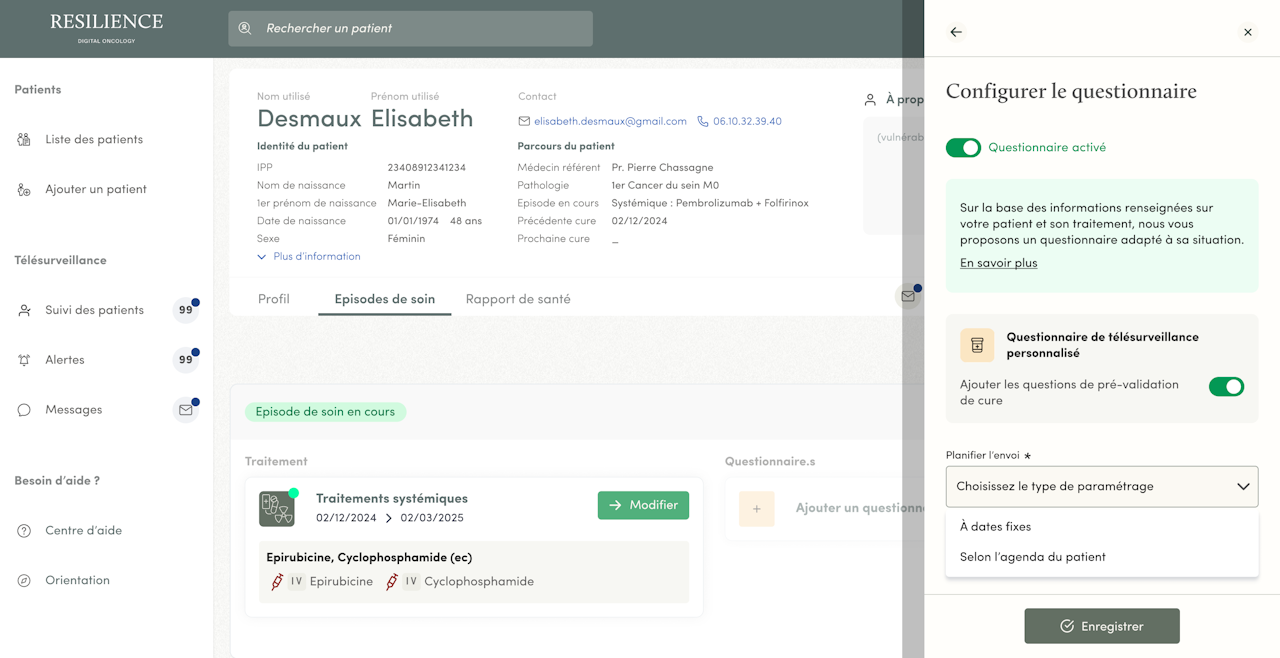Click the 99 badge beside Alertes

click(x=186, y=360)
